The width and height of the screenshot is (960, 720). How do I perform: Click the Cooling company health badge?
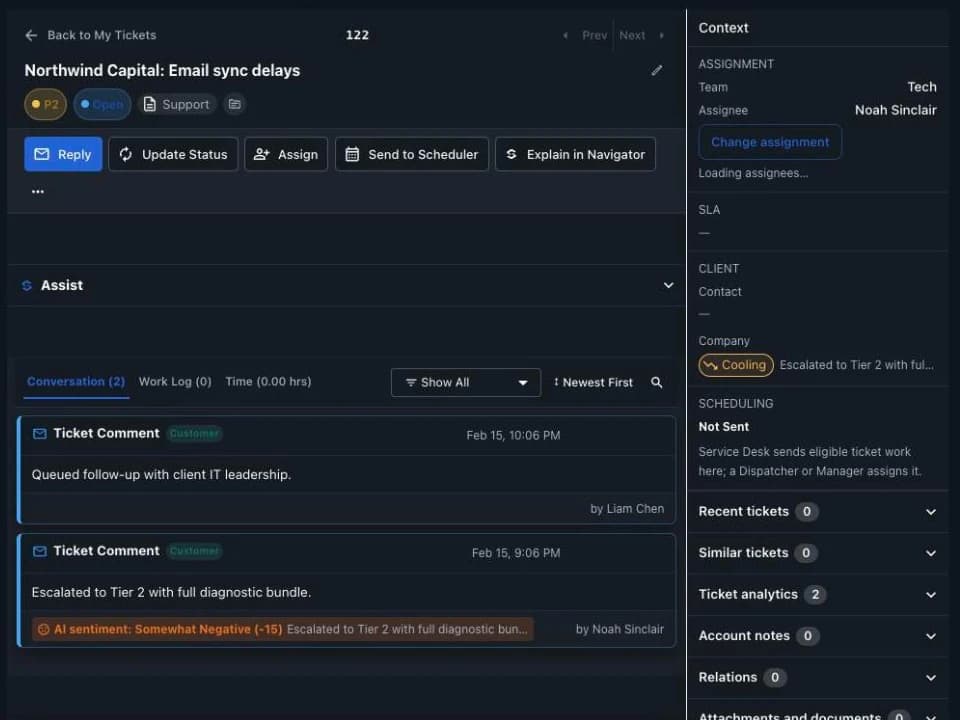(x=736, y=365)
